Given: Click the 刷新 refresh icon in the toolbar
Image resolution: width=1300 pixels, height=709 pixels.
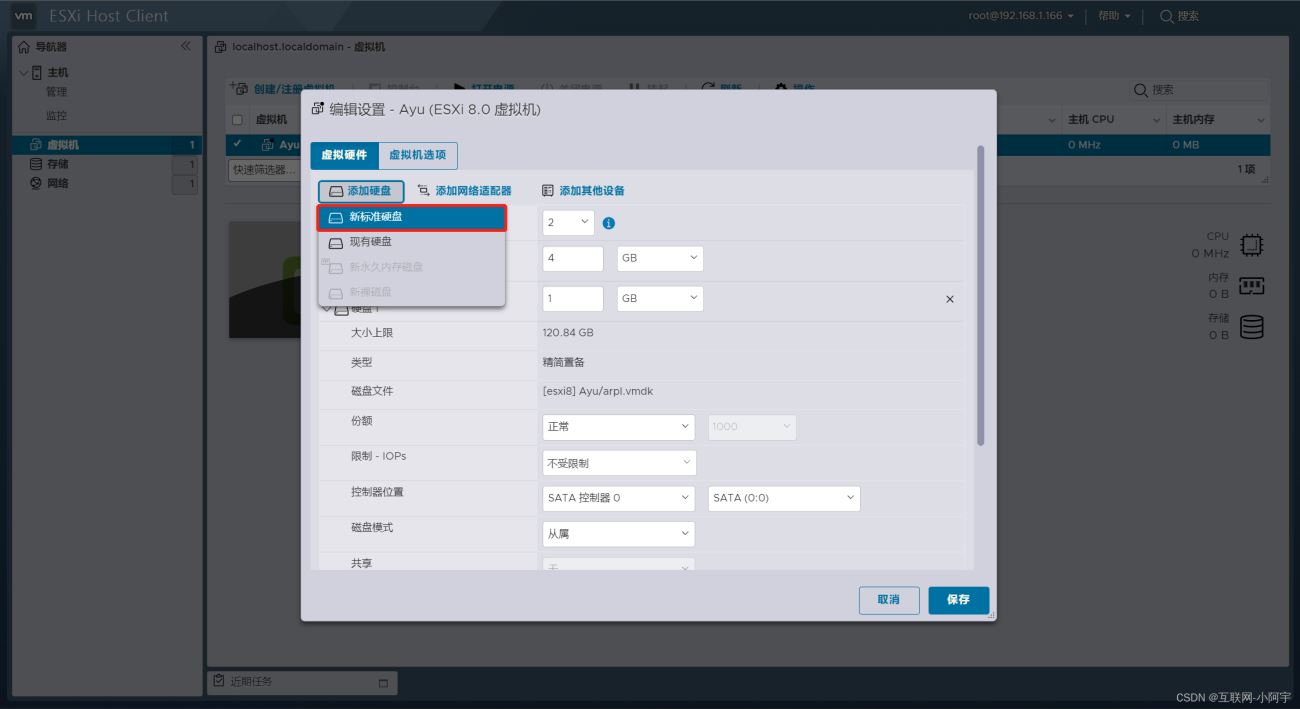Looking at the screenshot, I should [x=708, y=88].
